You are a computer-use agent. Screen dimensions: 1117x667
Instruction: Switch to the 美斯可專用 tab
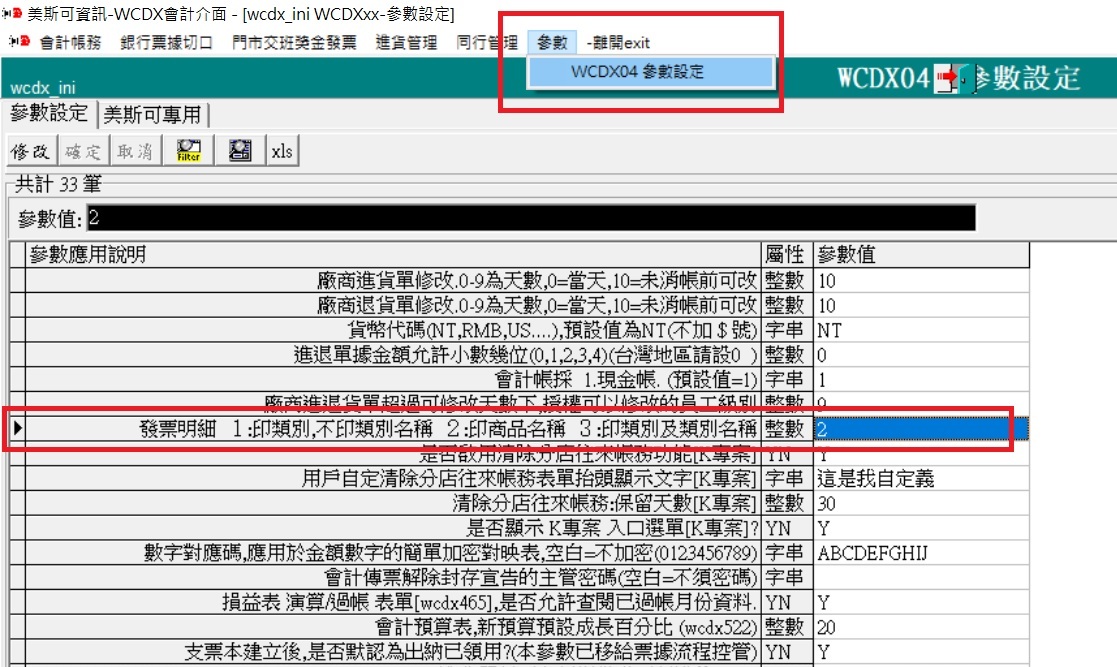[153, 114]
